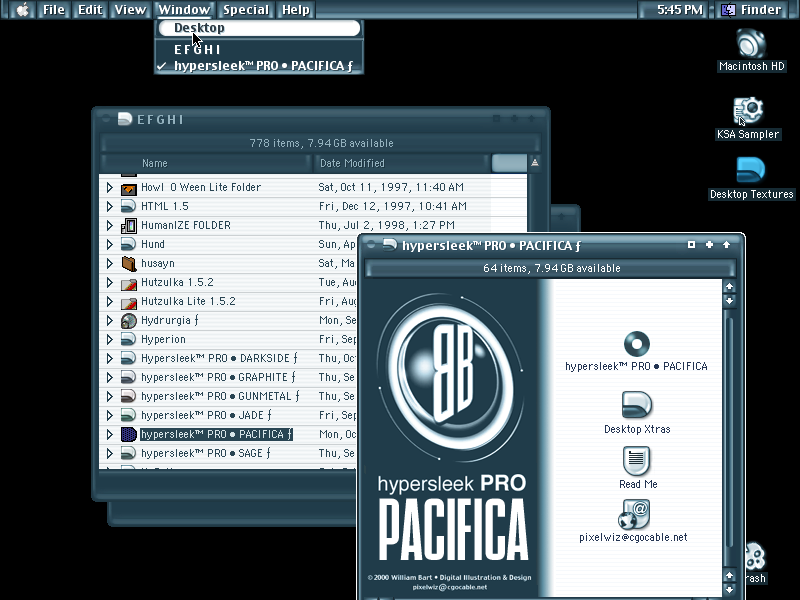
Task: Select the pixelwiz@cgocable.net mail icon
Action: 633,514
